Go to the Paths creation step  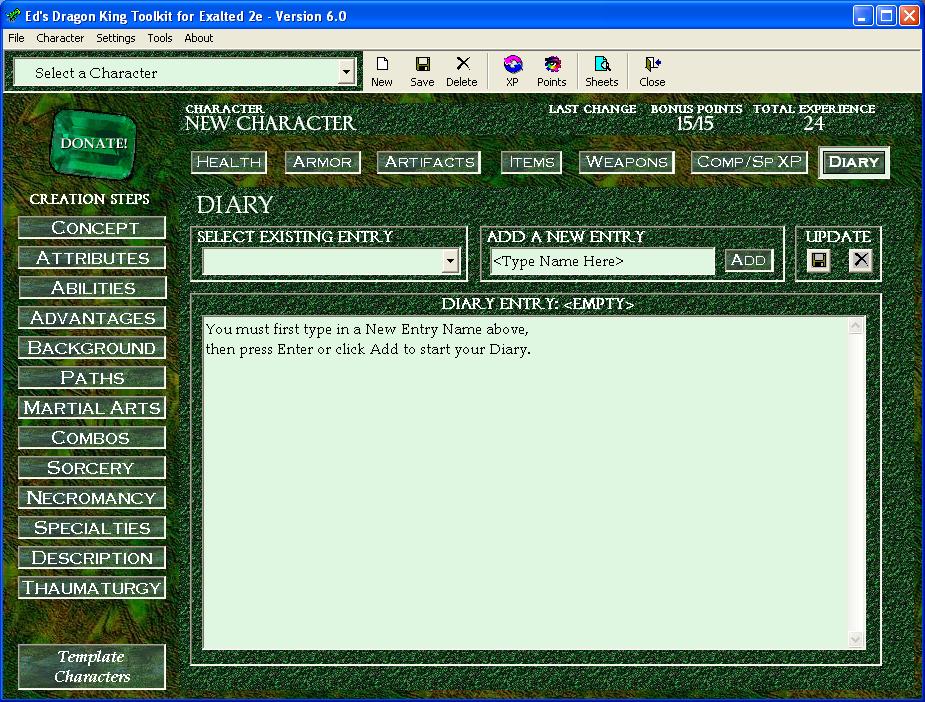92,378
